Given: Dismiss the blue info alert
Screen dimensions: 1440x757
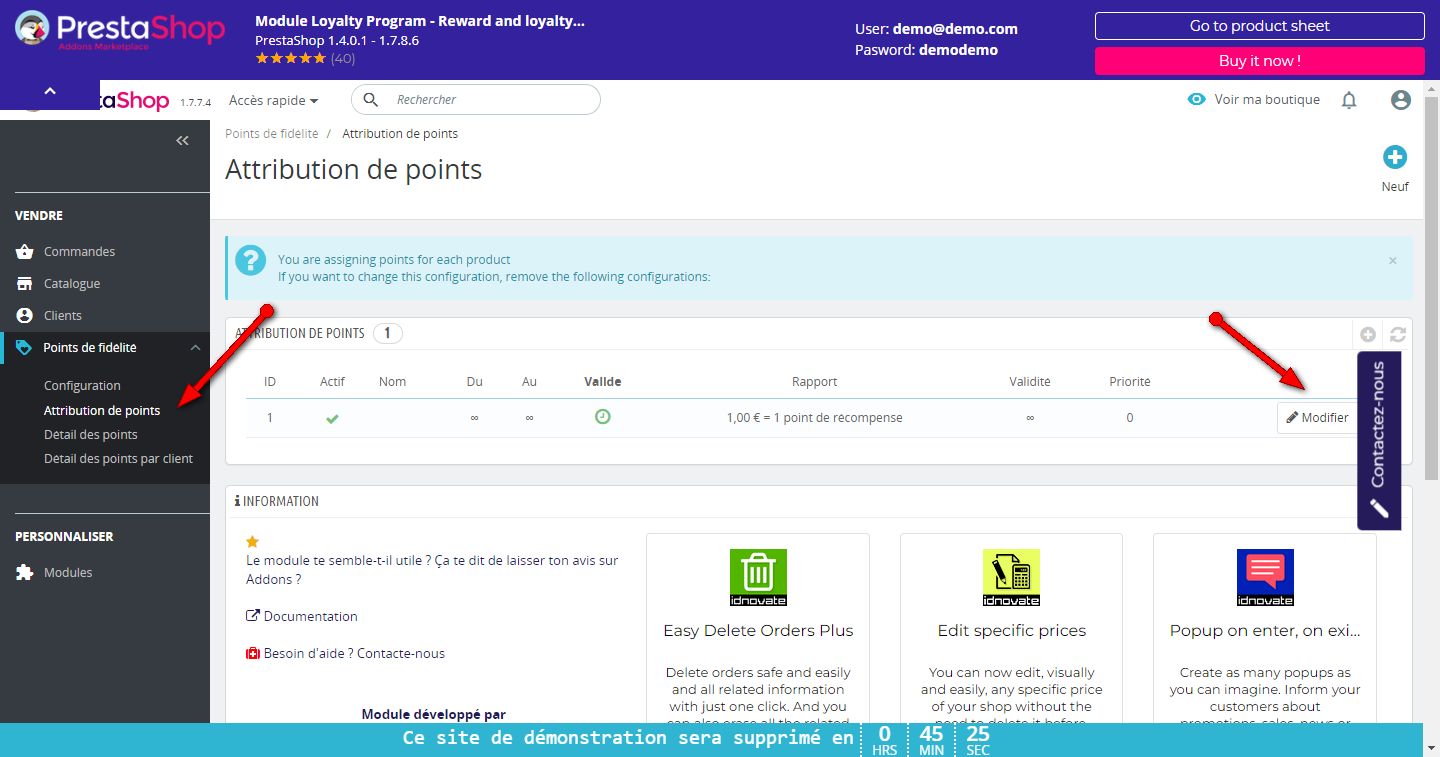Looking at the screenshot, I should (1393, 260).
